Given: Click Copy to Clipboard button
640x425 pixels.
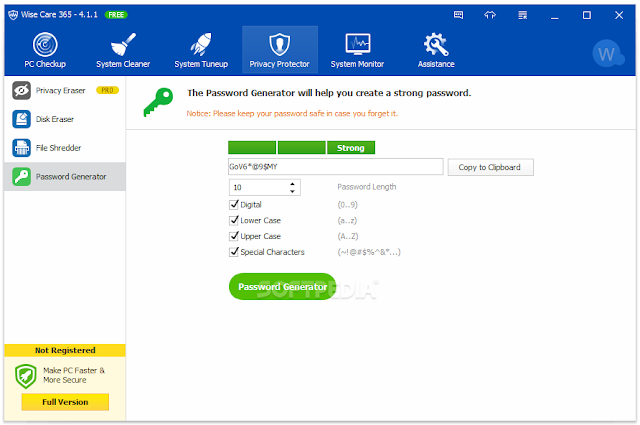Looking at the screenshot, I should 490,167.
